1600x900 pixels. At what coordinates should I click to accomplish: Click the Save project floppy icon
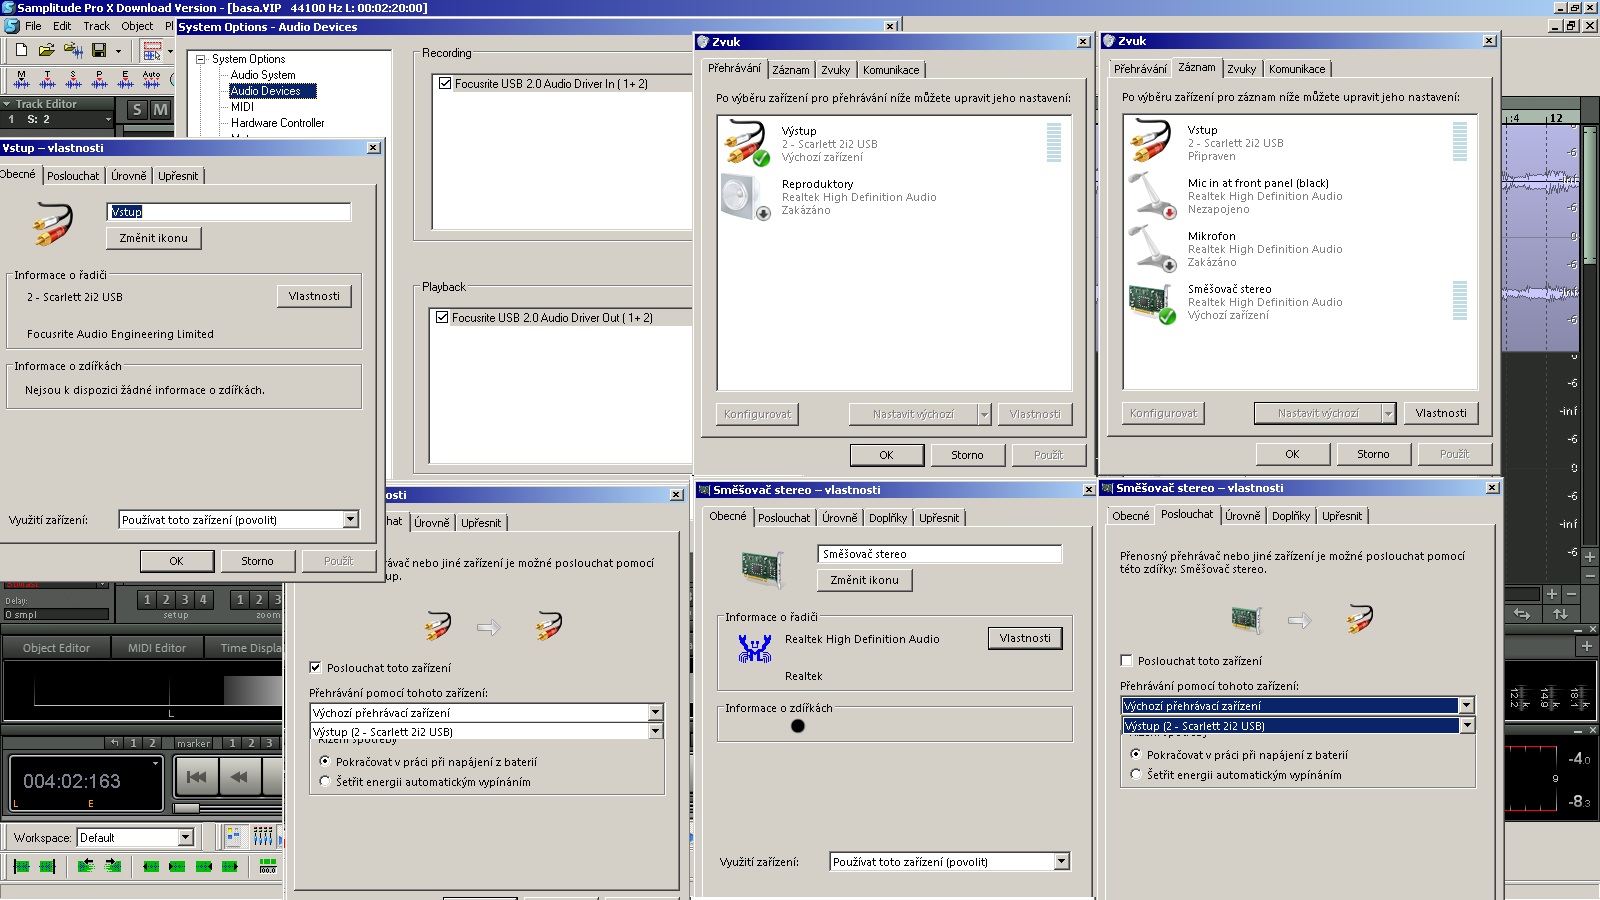tap(99, 50)
